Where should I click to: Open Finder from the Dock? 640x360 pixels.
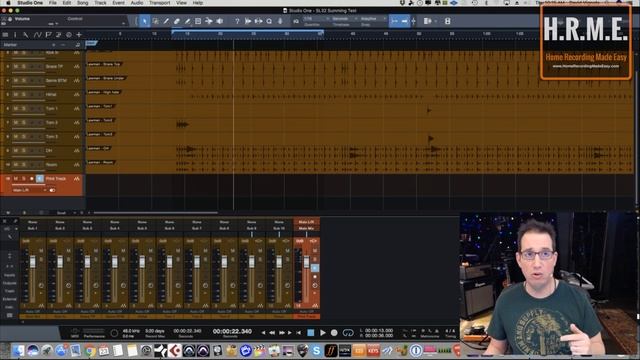pyautogui.click(x=18, y=350)
